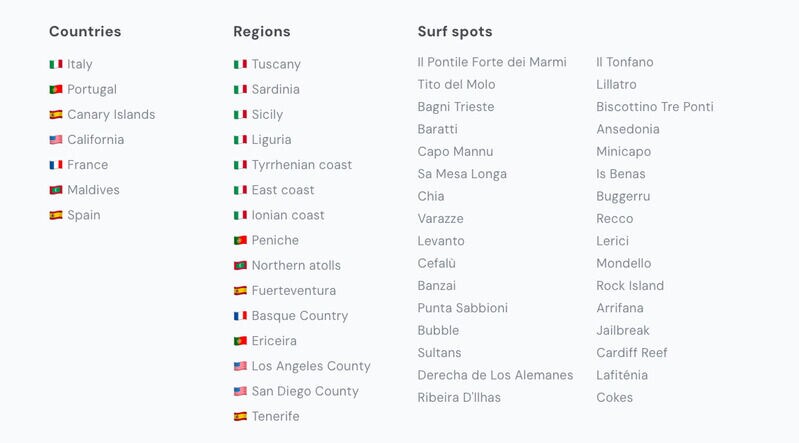Click the flag icon beside San Diego County
The height and width of the screenshot is (443, 799).
(x=240, y=391)
